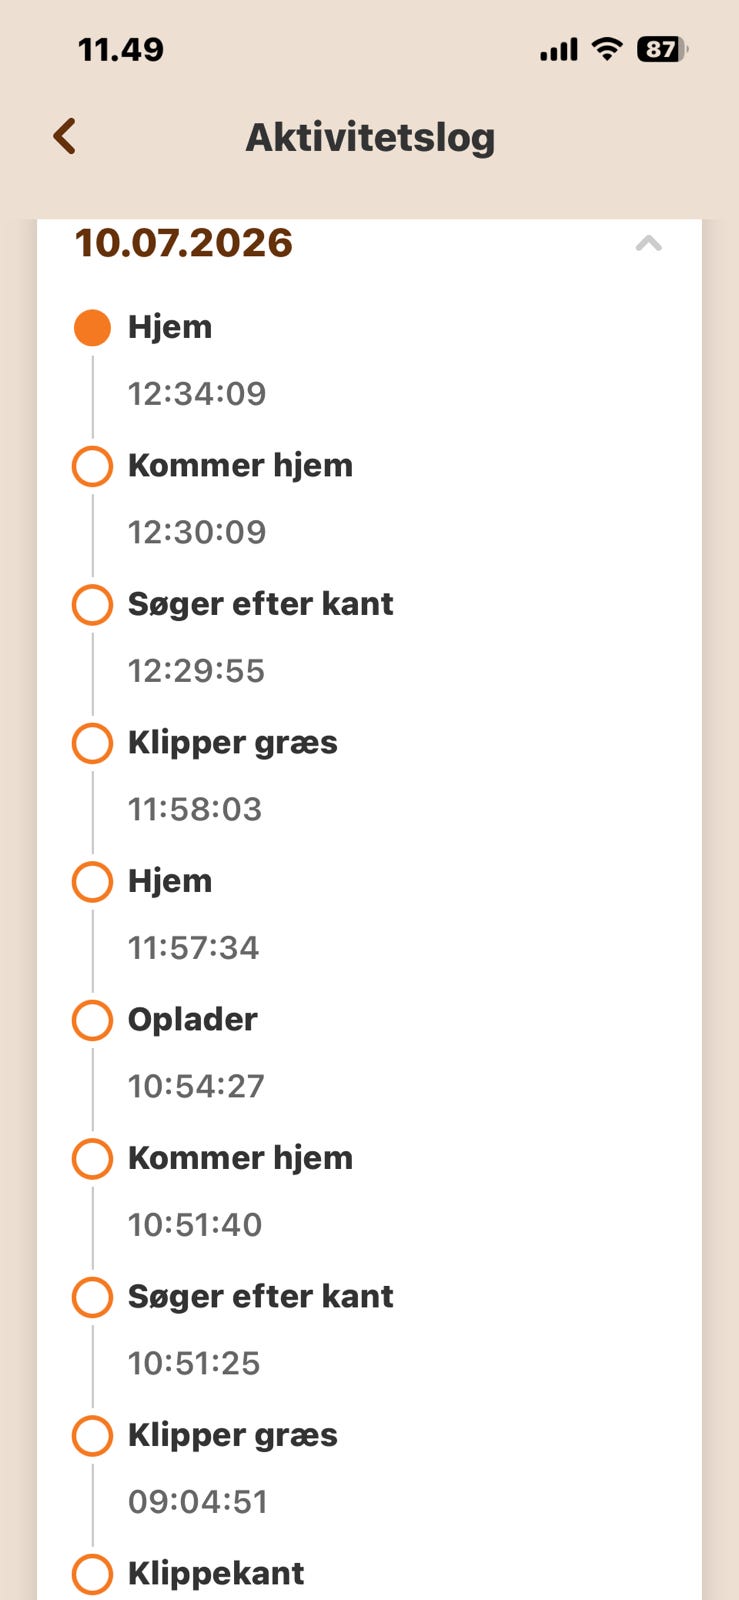Click the circle beside Søger efter kant 10:51:25
Screen dimensions: 739x1600
click(92, 1297)
